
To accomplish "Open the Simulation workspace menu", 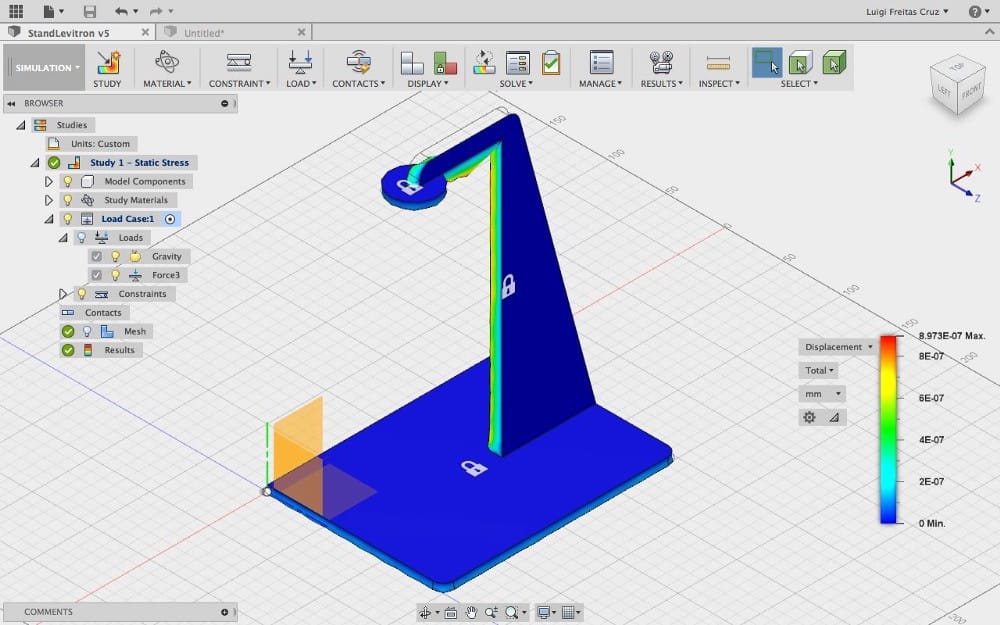I will [47, 68].
